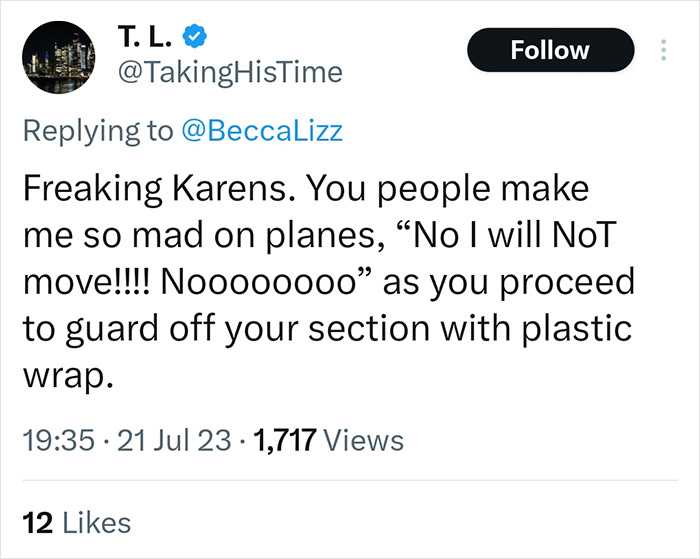Screen dimensions: 700x559
Task: Open the @BeccaLizz profile link
Action: (x=263, y=132)
